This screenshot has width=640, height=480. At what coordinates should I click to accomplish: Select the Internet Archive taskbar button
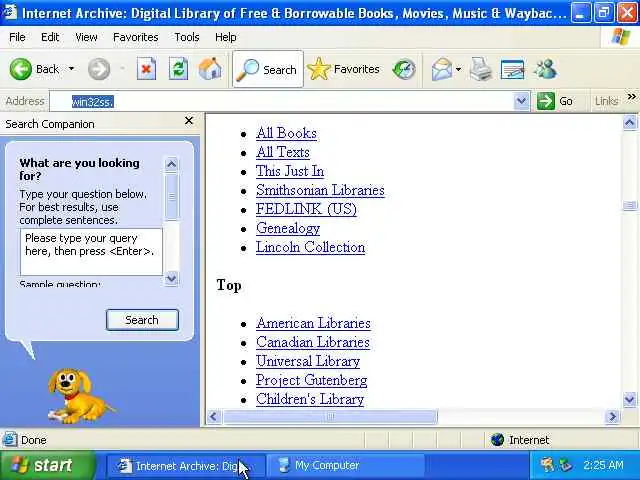(x=186, y=466)
